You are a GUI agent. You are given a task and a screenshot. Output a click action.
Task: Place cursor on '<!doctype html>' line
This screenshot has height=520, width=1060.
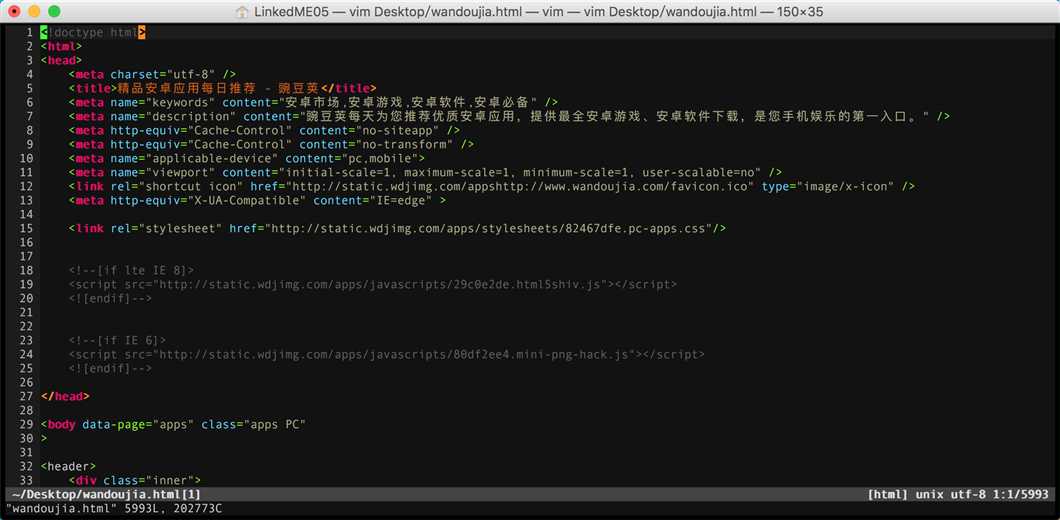coord(93,32)
